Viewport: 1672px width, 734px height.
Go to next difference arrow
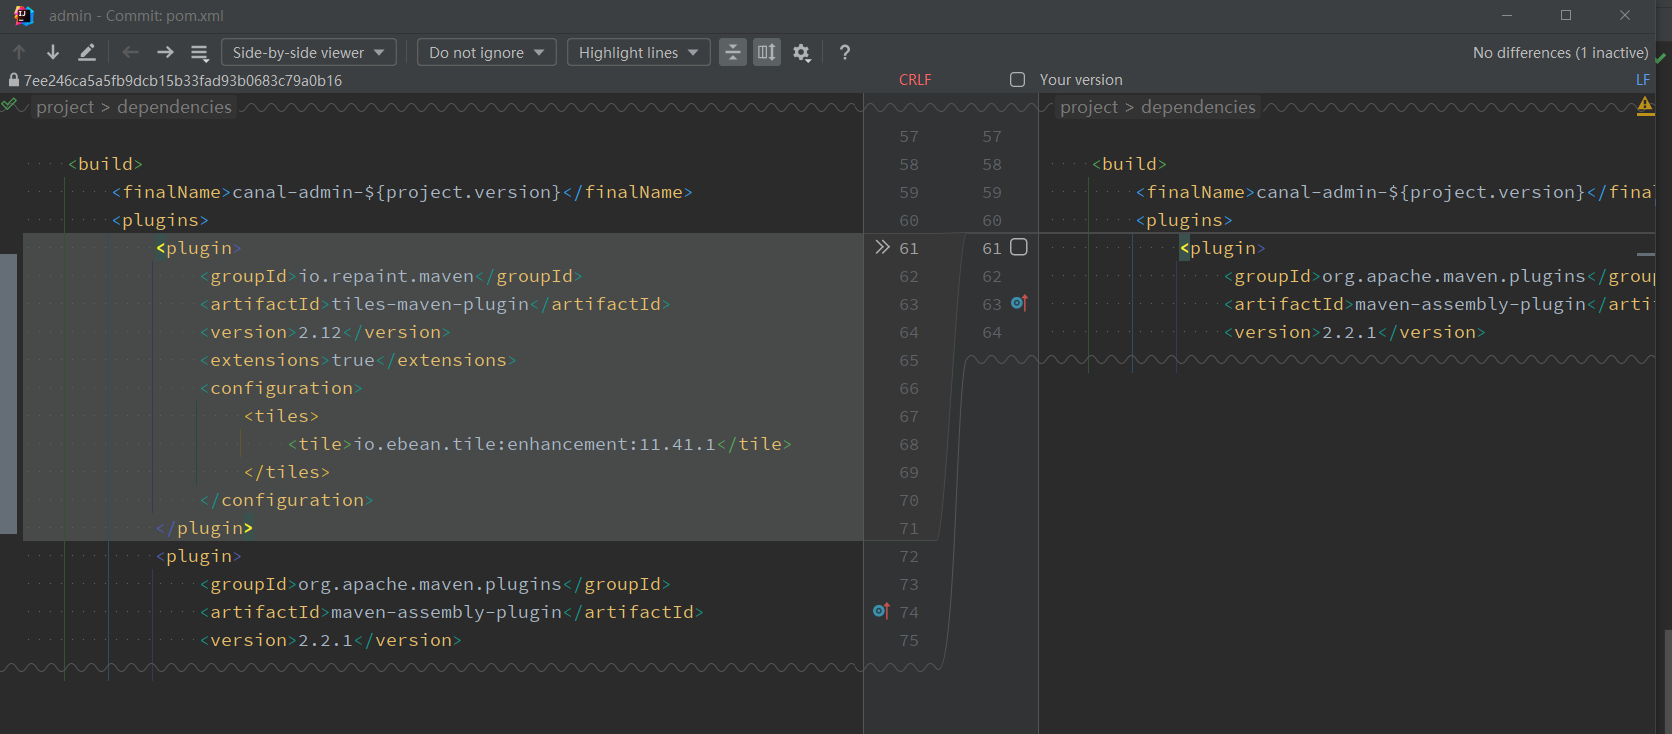point(52,52)
